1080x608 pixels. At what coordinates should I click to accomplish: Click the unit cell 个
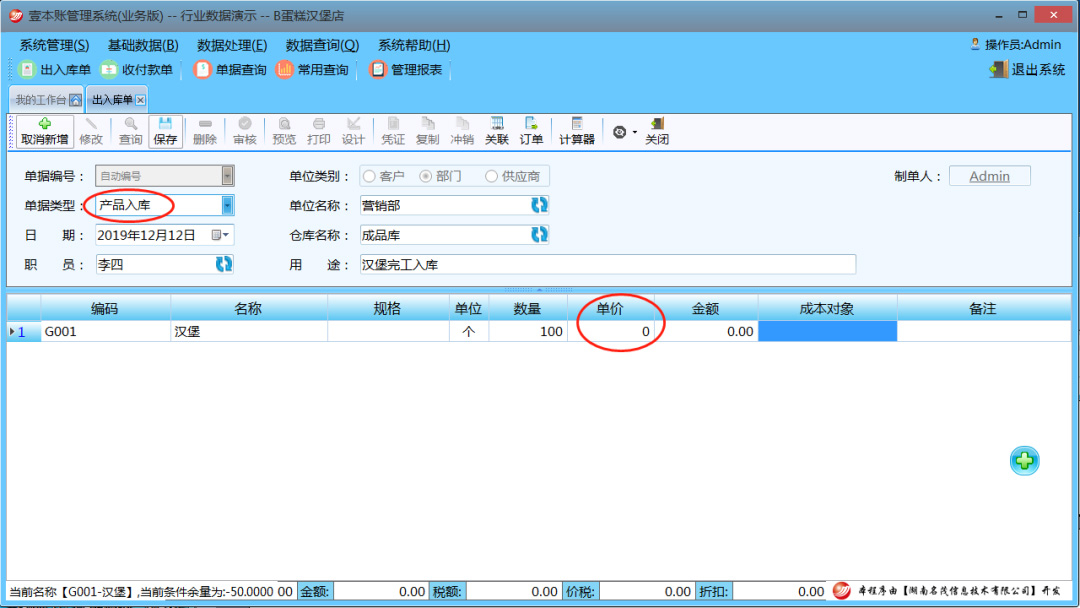[x=468, y=331]
